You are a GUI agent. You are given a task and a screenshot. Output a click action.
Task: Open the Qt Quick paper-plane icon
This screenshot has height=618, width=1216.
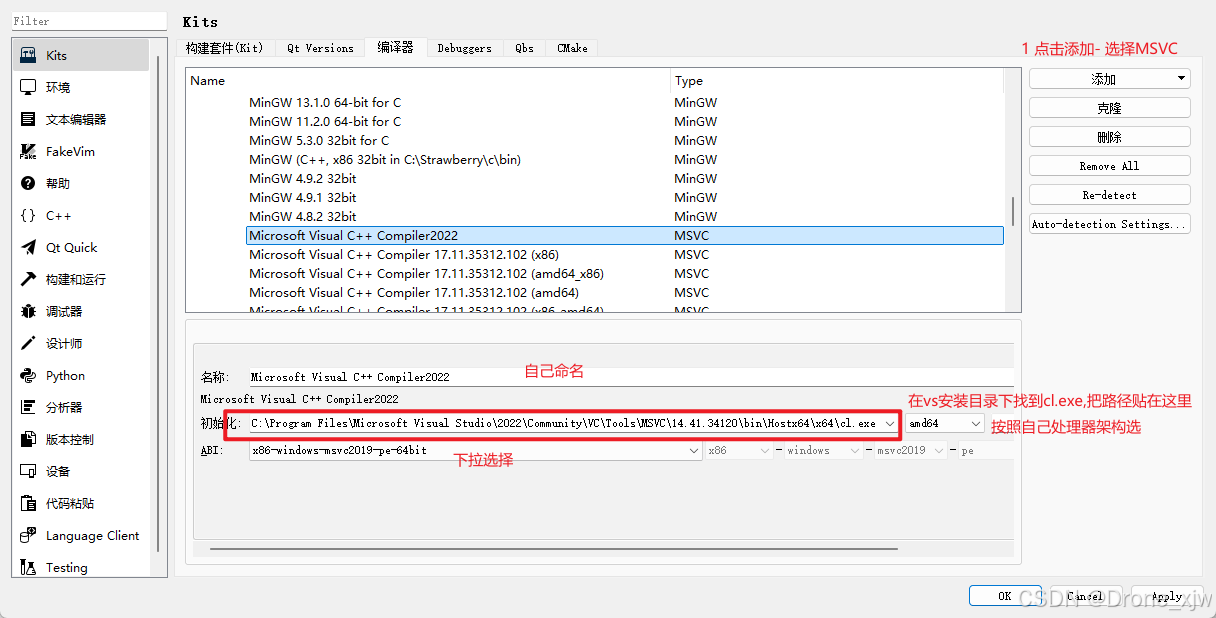pyautogui.click(x=28, y=248)
